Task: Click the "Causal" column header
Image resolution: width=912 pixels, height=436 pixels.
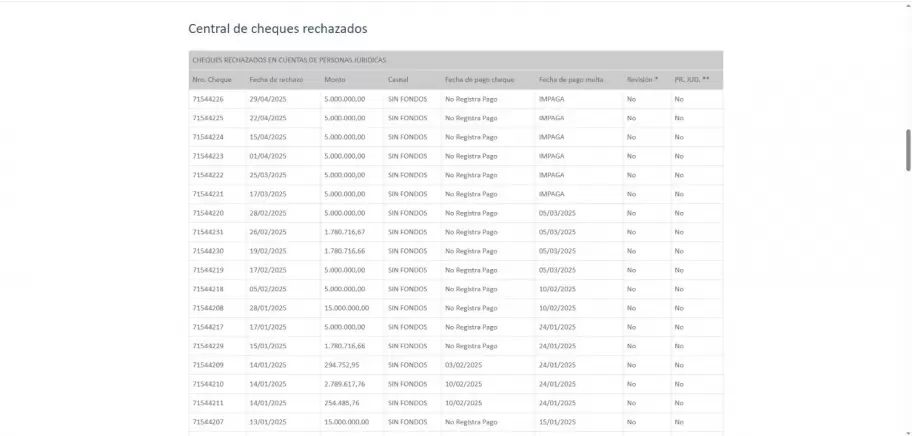Action: point(398,80)
